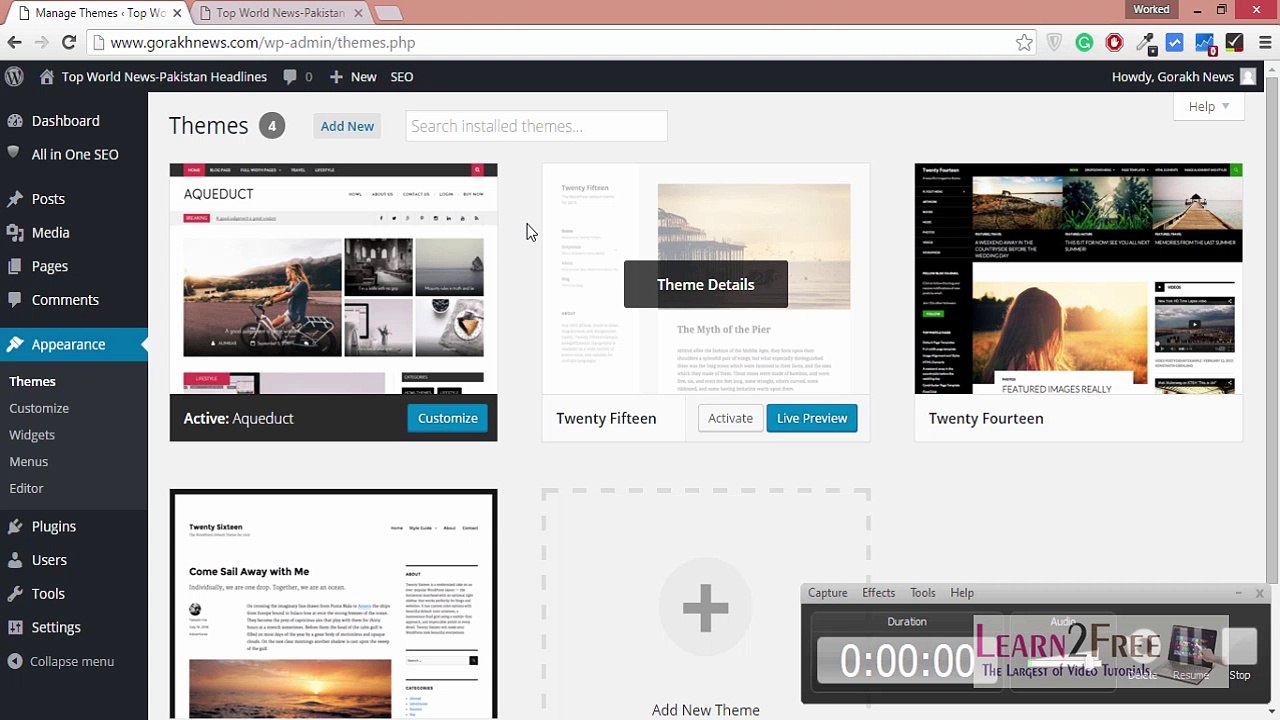Open the blue trend-line extension icon

(1175, 42)
